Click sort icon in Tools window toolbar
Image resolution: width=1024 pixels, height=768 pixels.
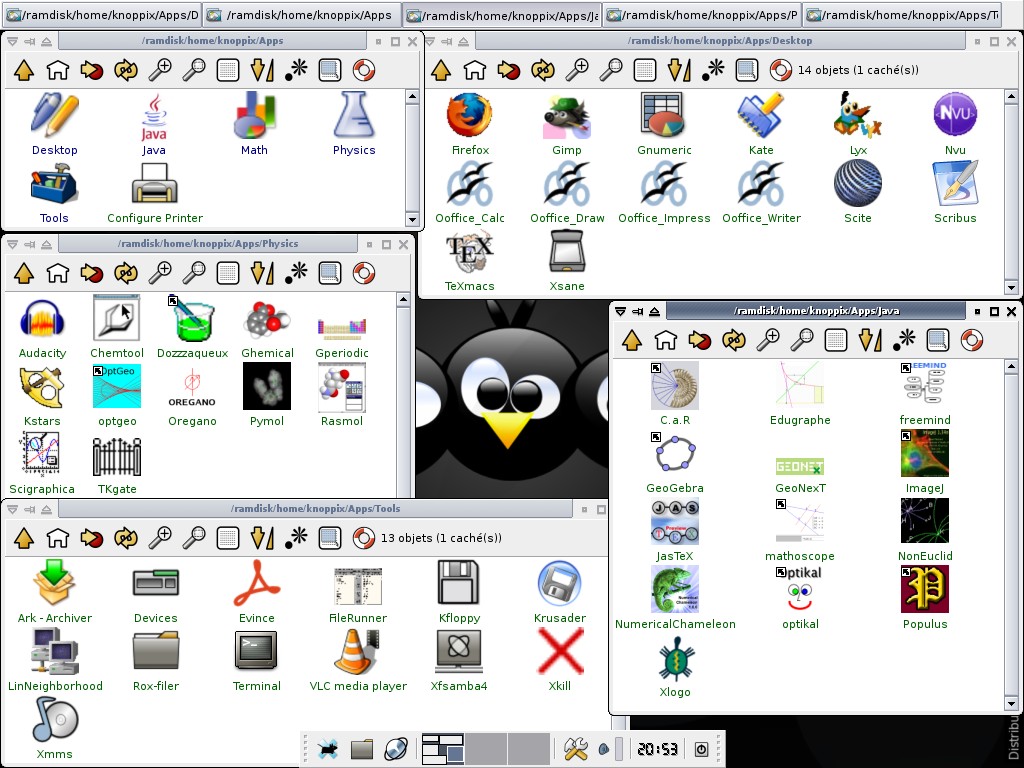[262, 537]
